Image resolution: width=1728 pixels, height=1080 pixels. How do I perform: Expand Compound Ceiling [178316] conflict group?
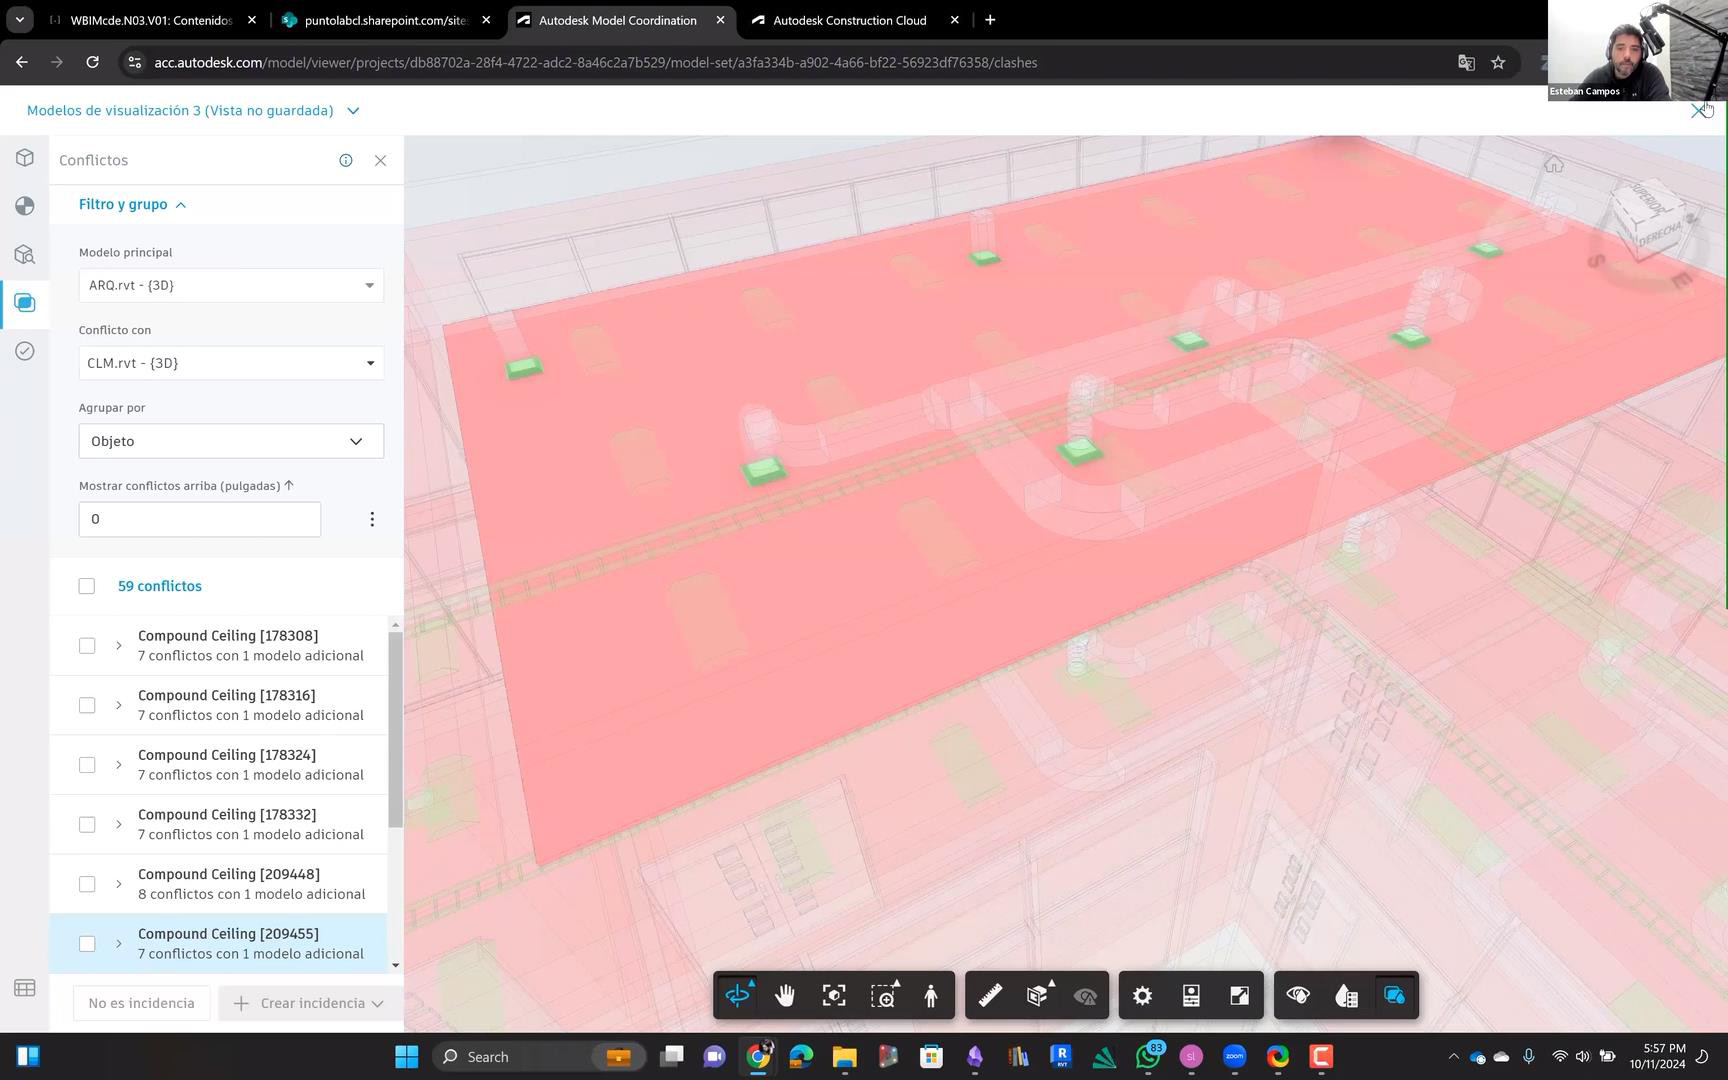[x=118, y=706]
